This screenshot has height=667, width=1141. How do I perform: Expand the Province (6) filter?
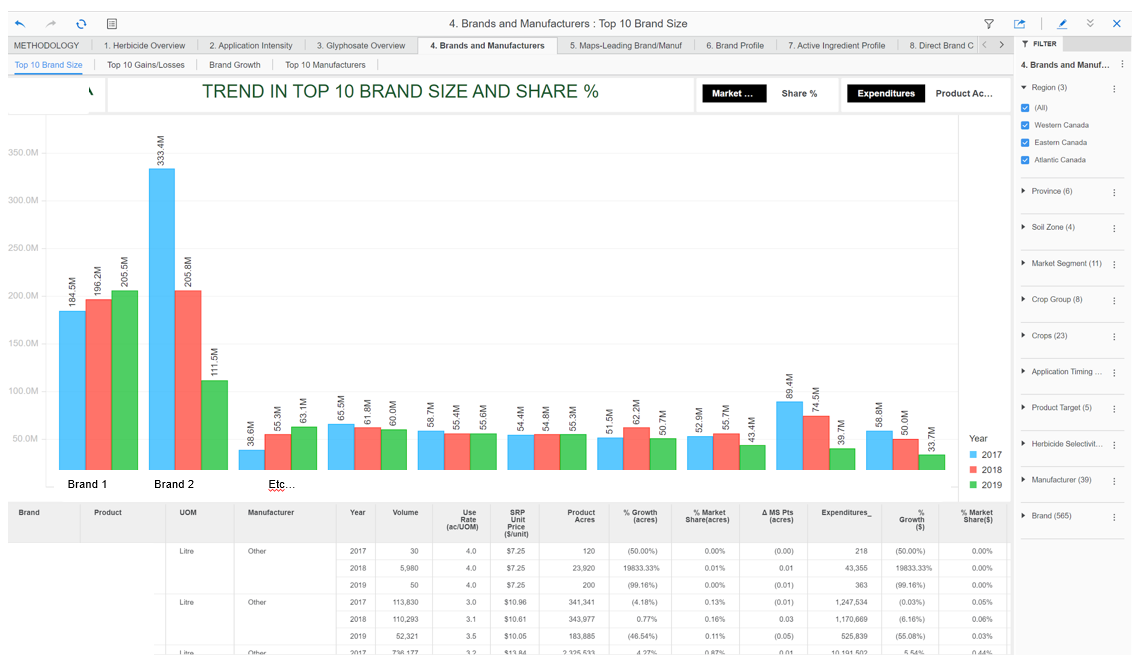point(1024,191)
